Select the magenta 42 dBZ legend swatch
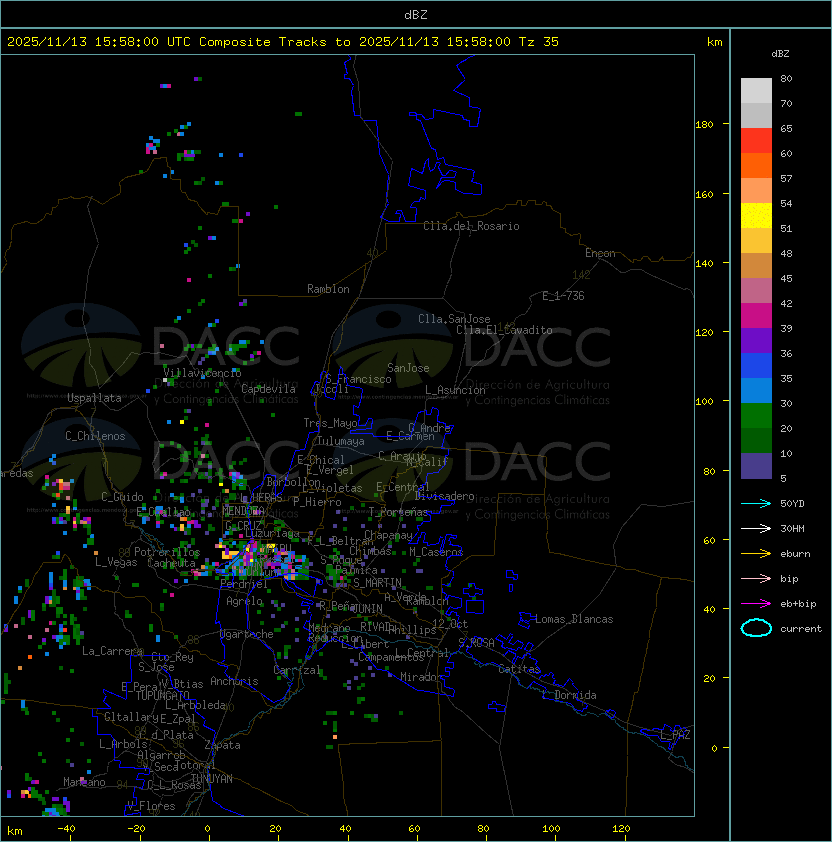832x842 pixels. 756,316
